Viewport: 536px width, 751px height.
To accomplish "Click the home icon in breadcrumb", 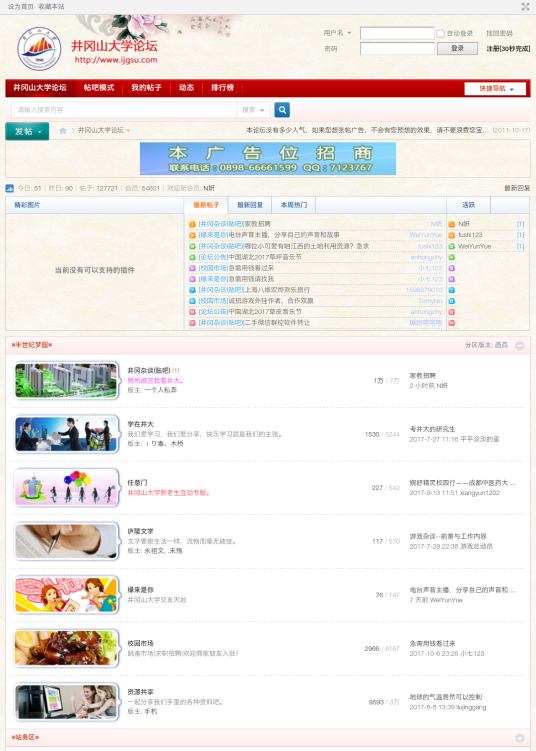I will [63, 130].
